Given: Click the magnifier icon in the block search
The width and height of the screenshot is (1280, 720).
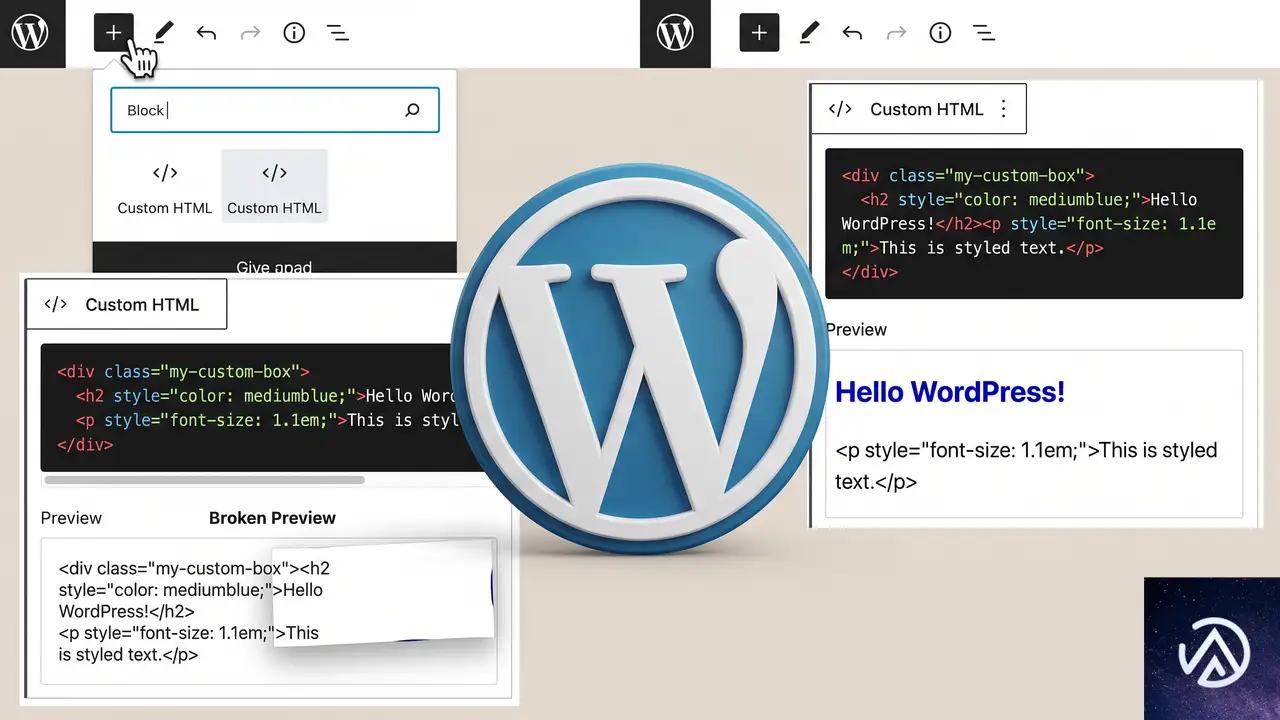Looking at the screenshot, I should pos(412,110).
